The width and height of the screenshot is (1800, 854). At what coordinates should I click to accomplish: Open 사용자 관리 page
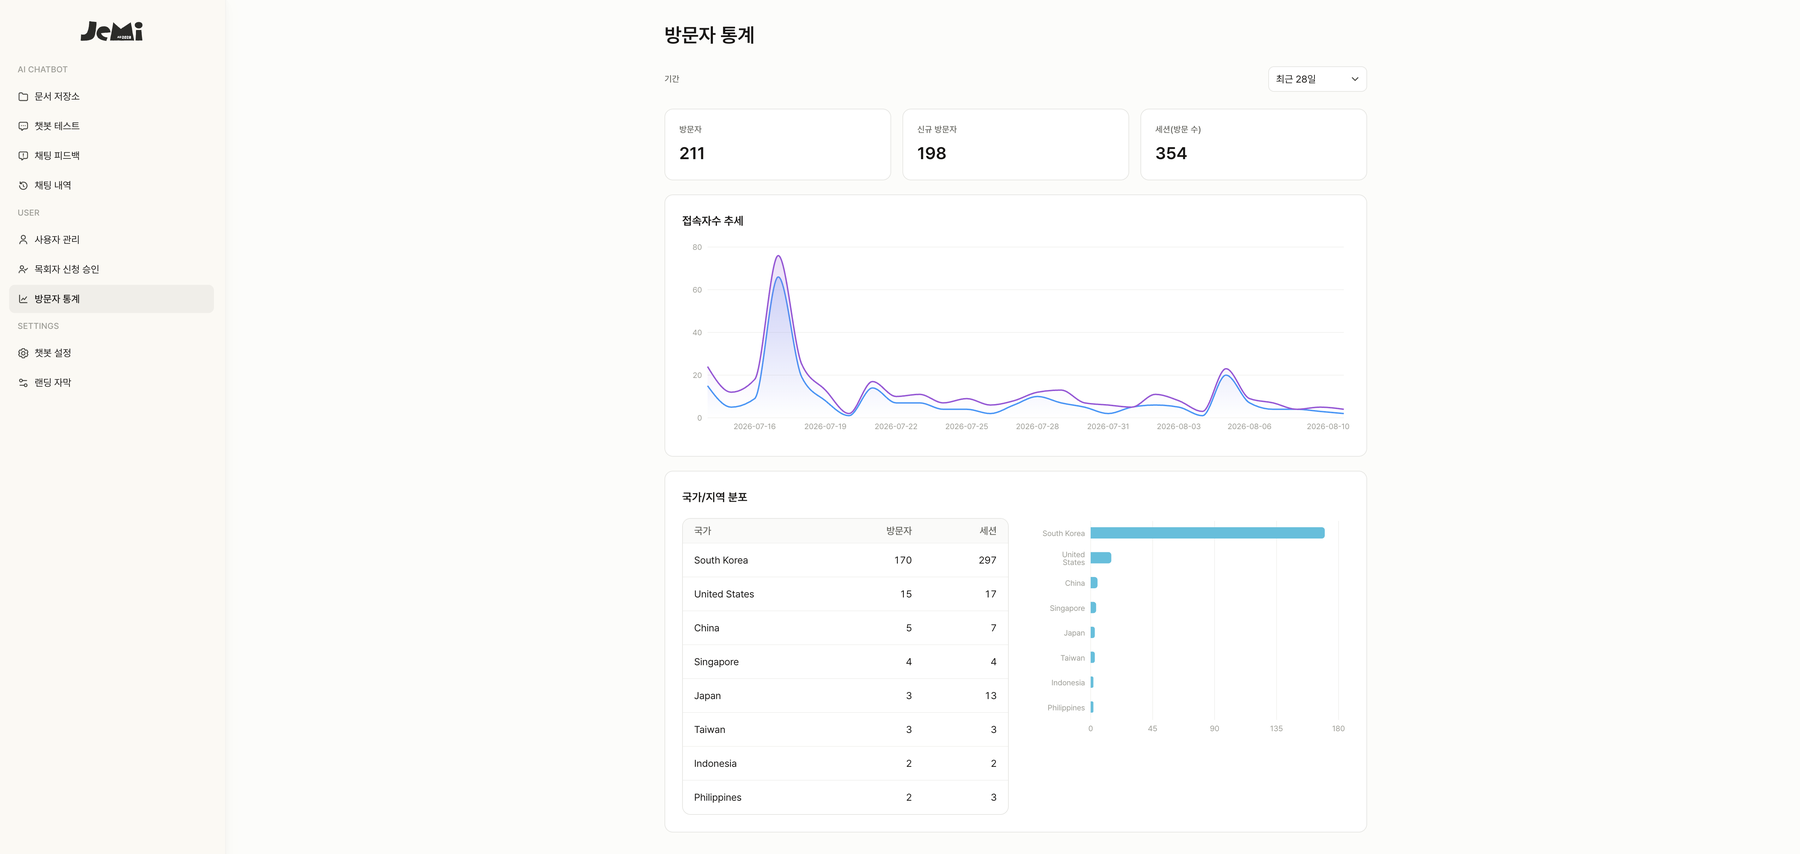tap(111, 240)
